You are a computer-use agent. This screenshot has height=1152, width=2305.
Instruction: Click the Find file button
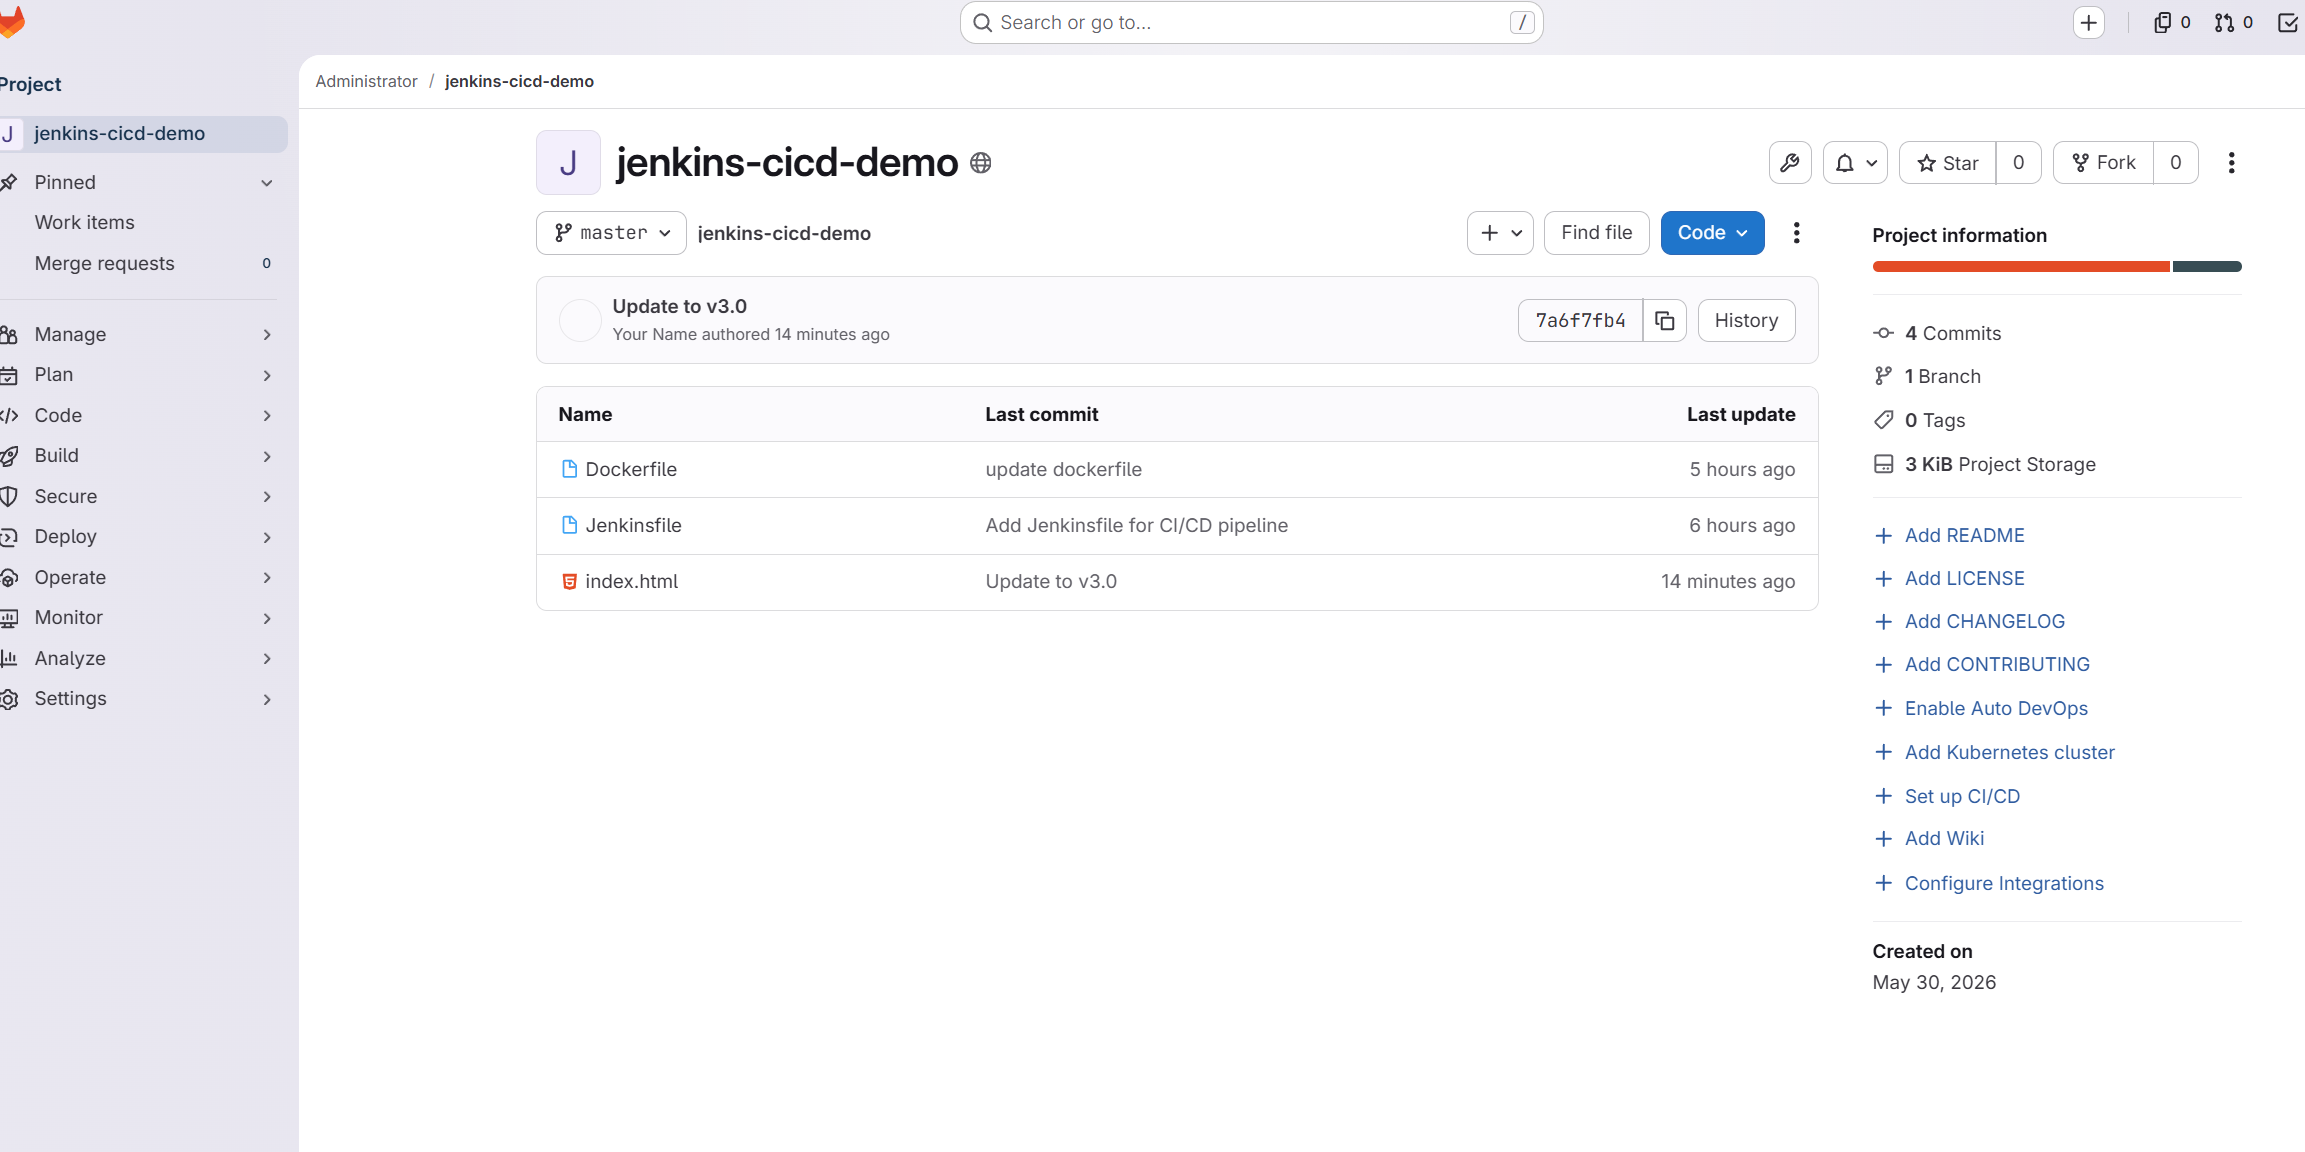1596,233
